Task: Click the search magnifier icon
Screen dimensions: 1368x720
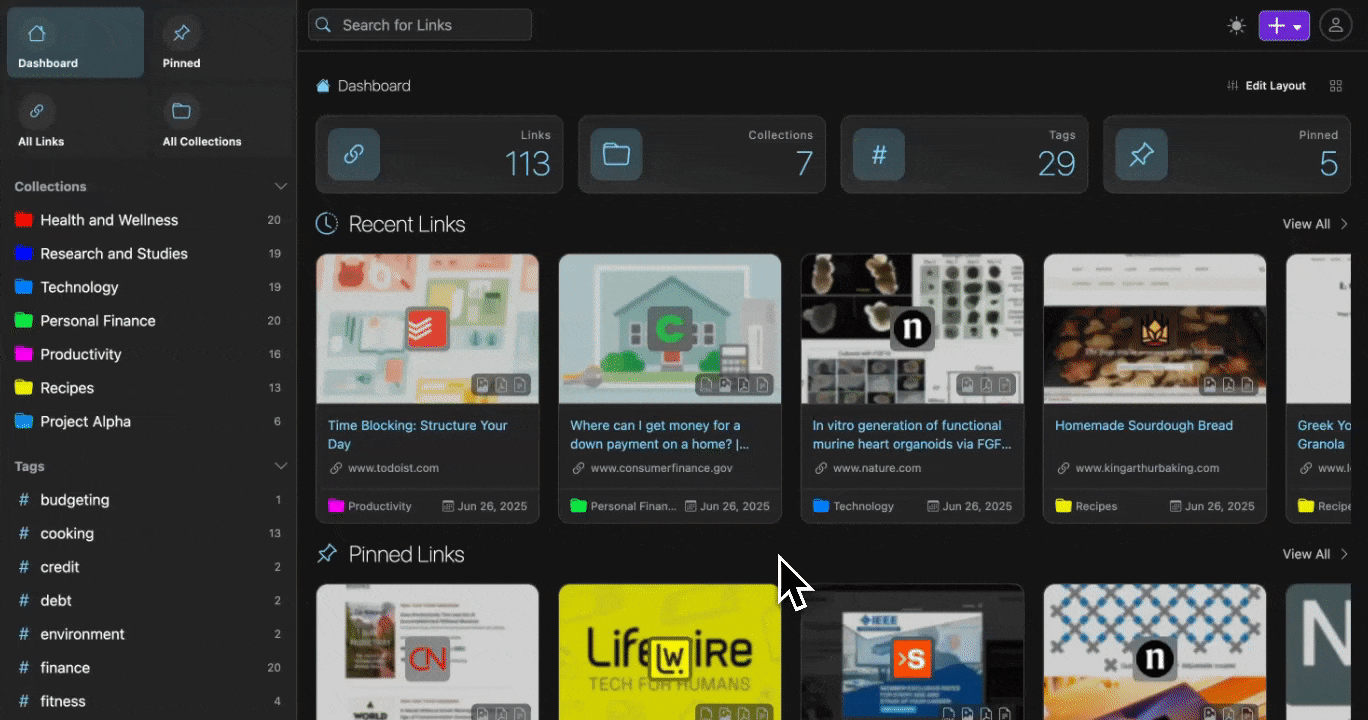Action: click(x=323, y=24)
